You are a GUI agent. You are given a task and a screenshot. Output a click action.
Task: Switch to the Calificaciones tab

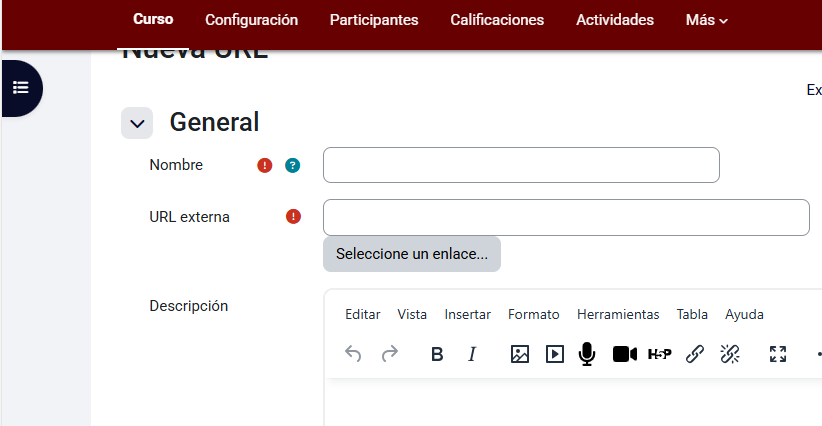coord(497,20)
